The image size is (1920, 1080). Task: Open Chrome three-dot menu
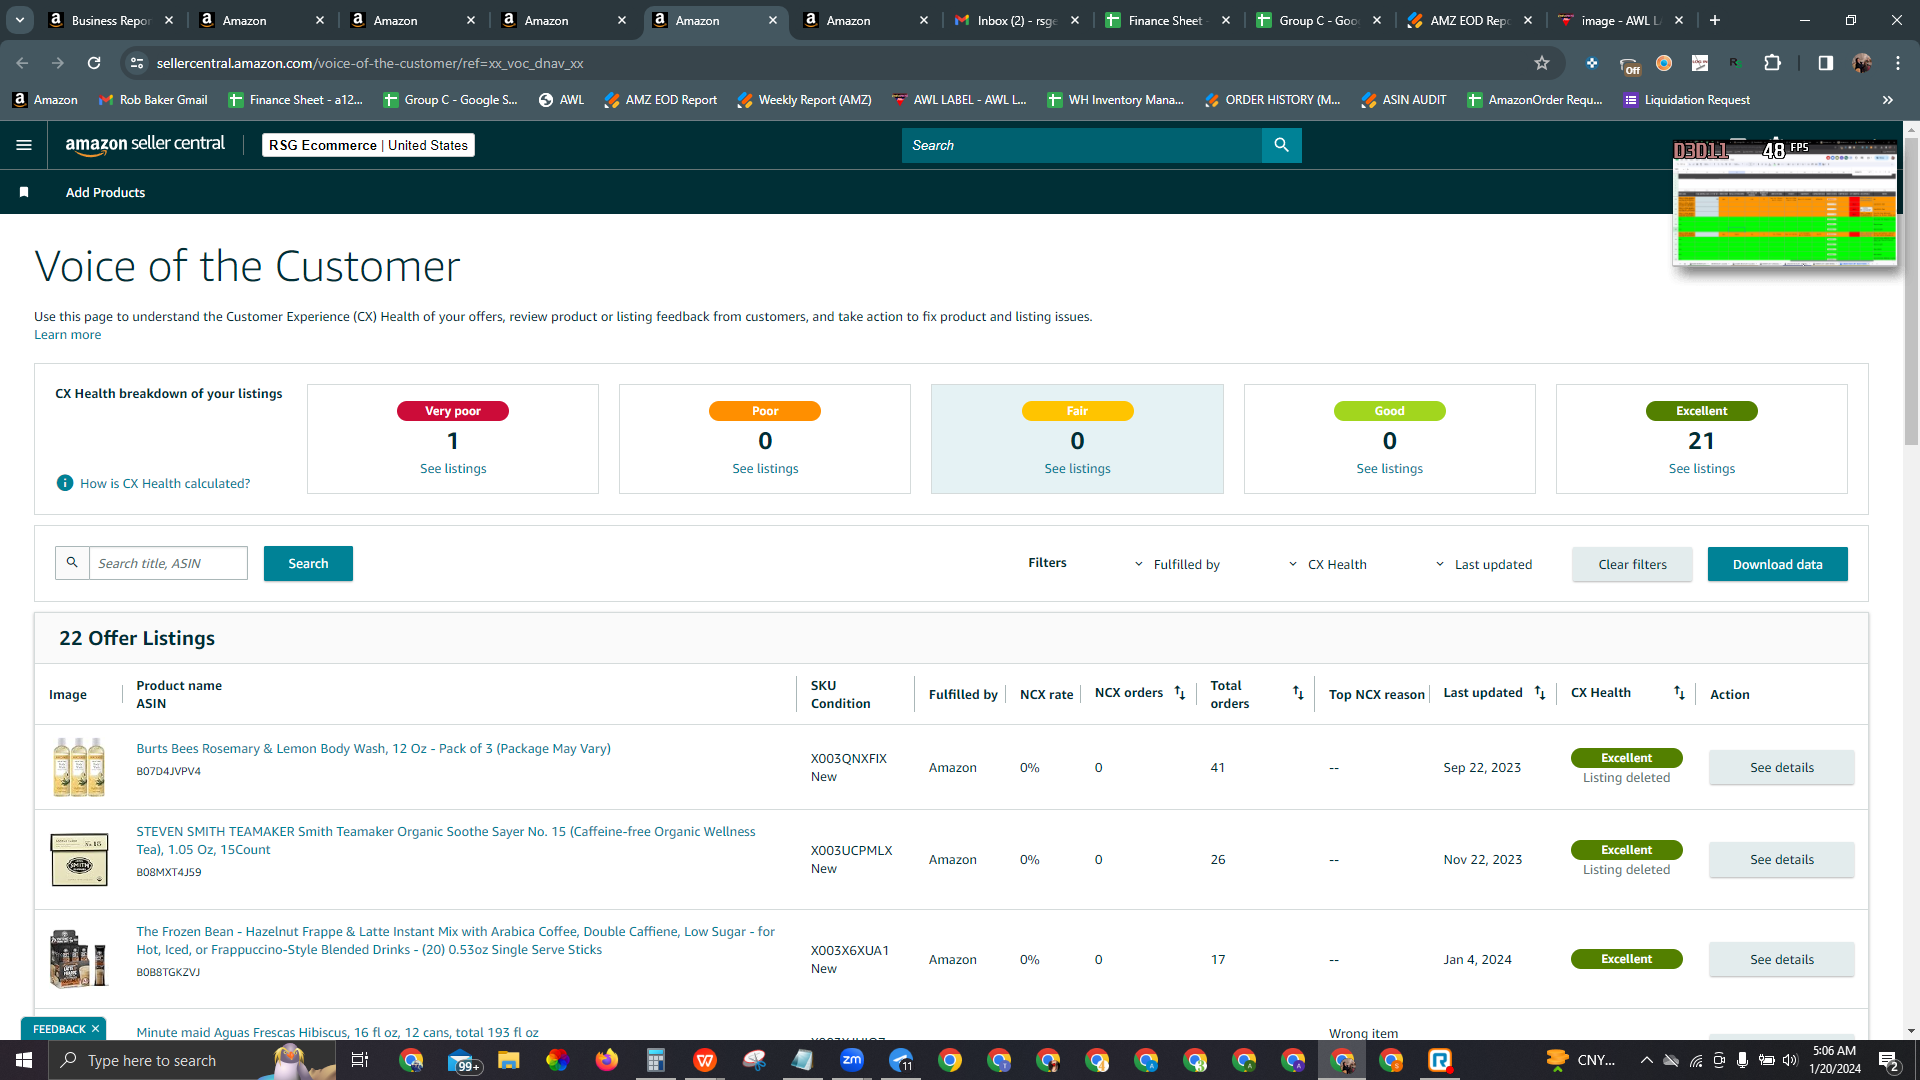1898,63
